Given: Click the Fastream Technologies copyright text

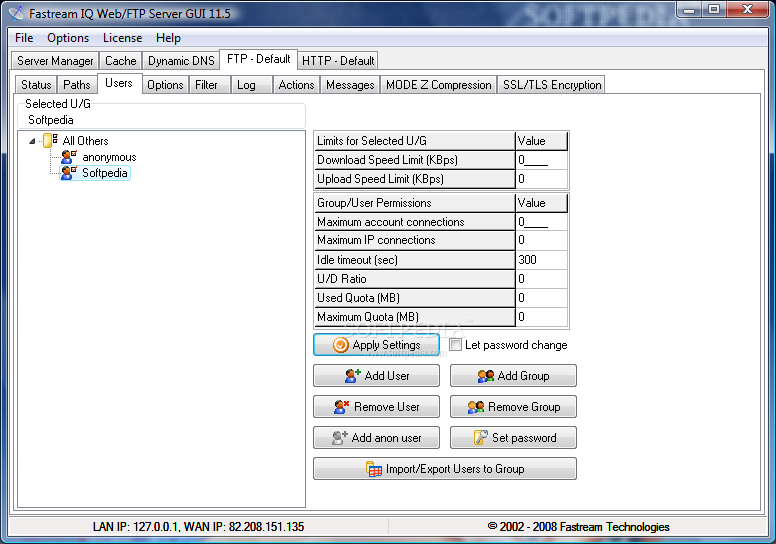Looking at the screenshot, I should click(578, 527).
